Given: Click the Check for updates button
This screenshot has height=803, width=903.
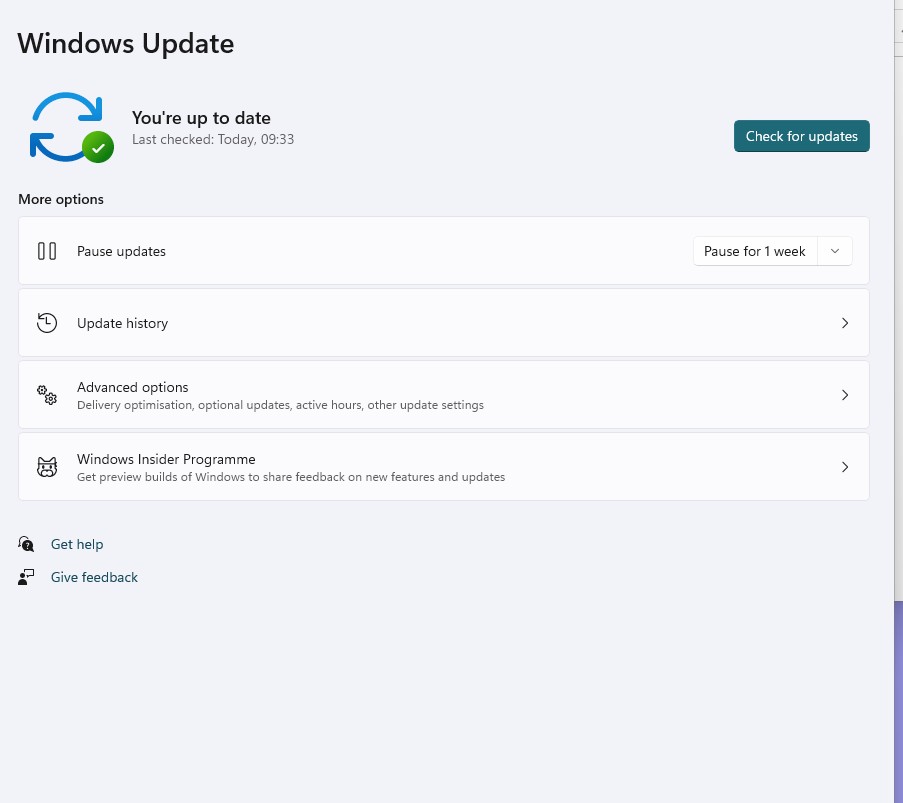Looking at the screenshot, I should 801,136.
